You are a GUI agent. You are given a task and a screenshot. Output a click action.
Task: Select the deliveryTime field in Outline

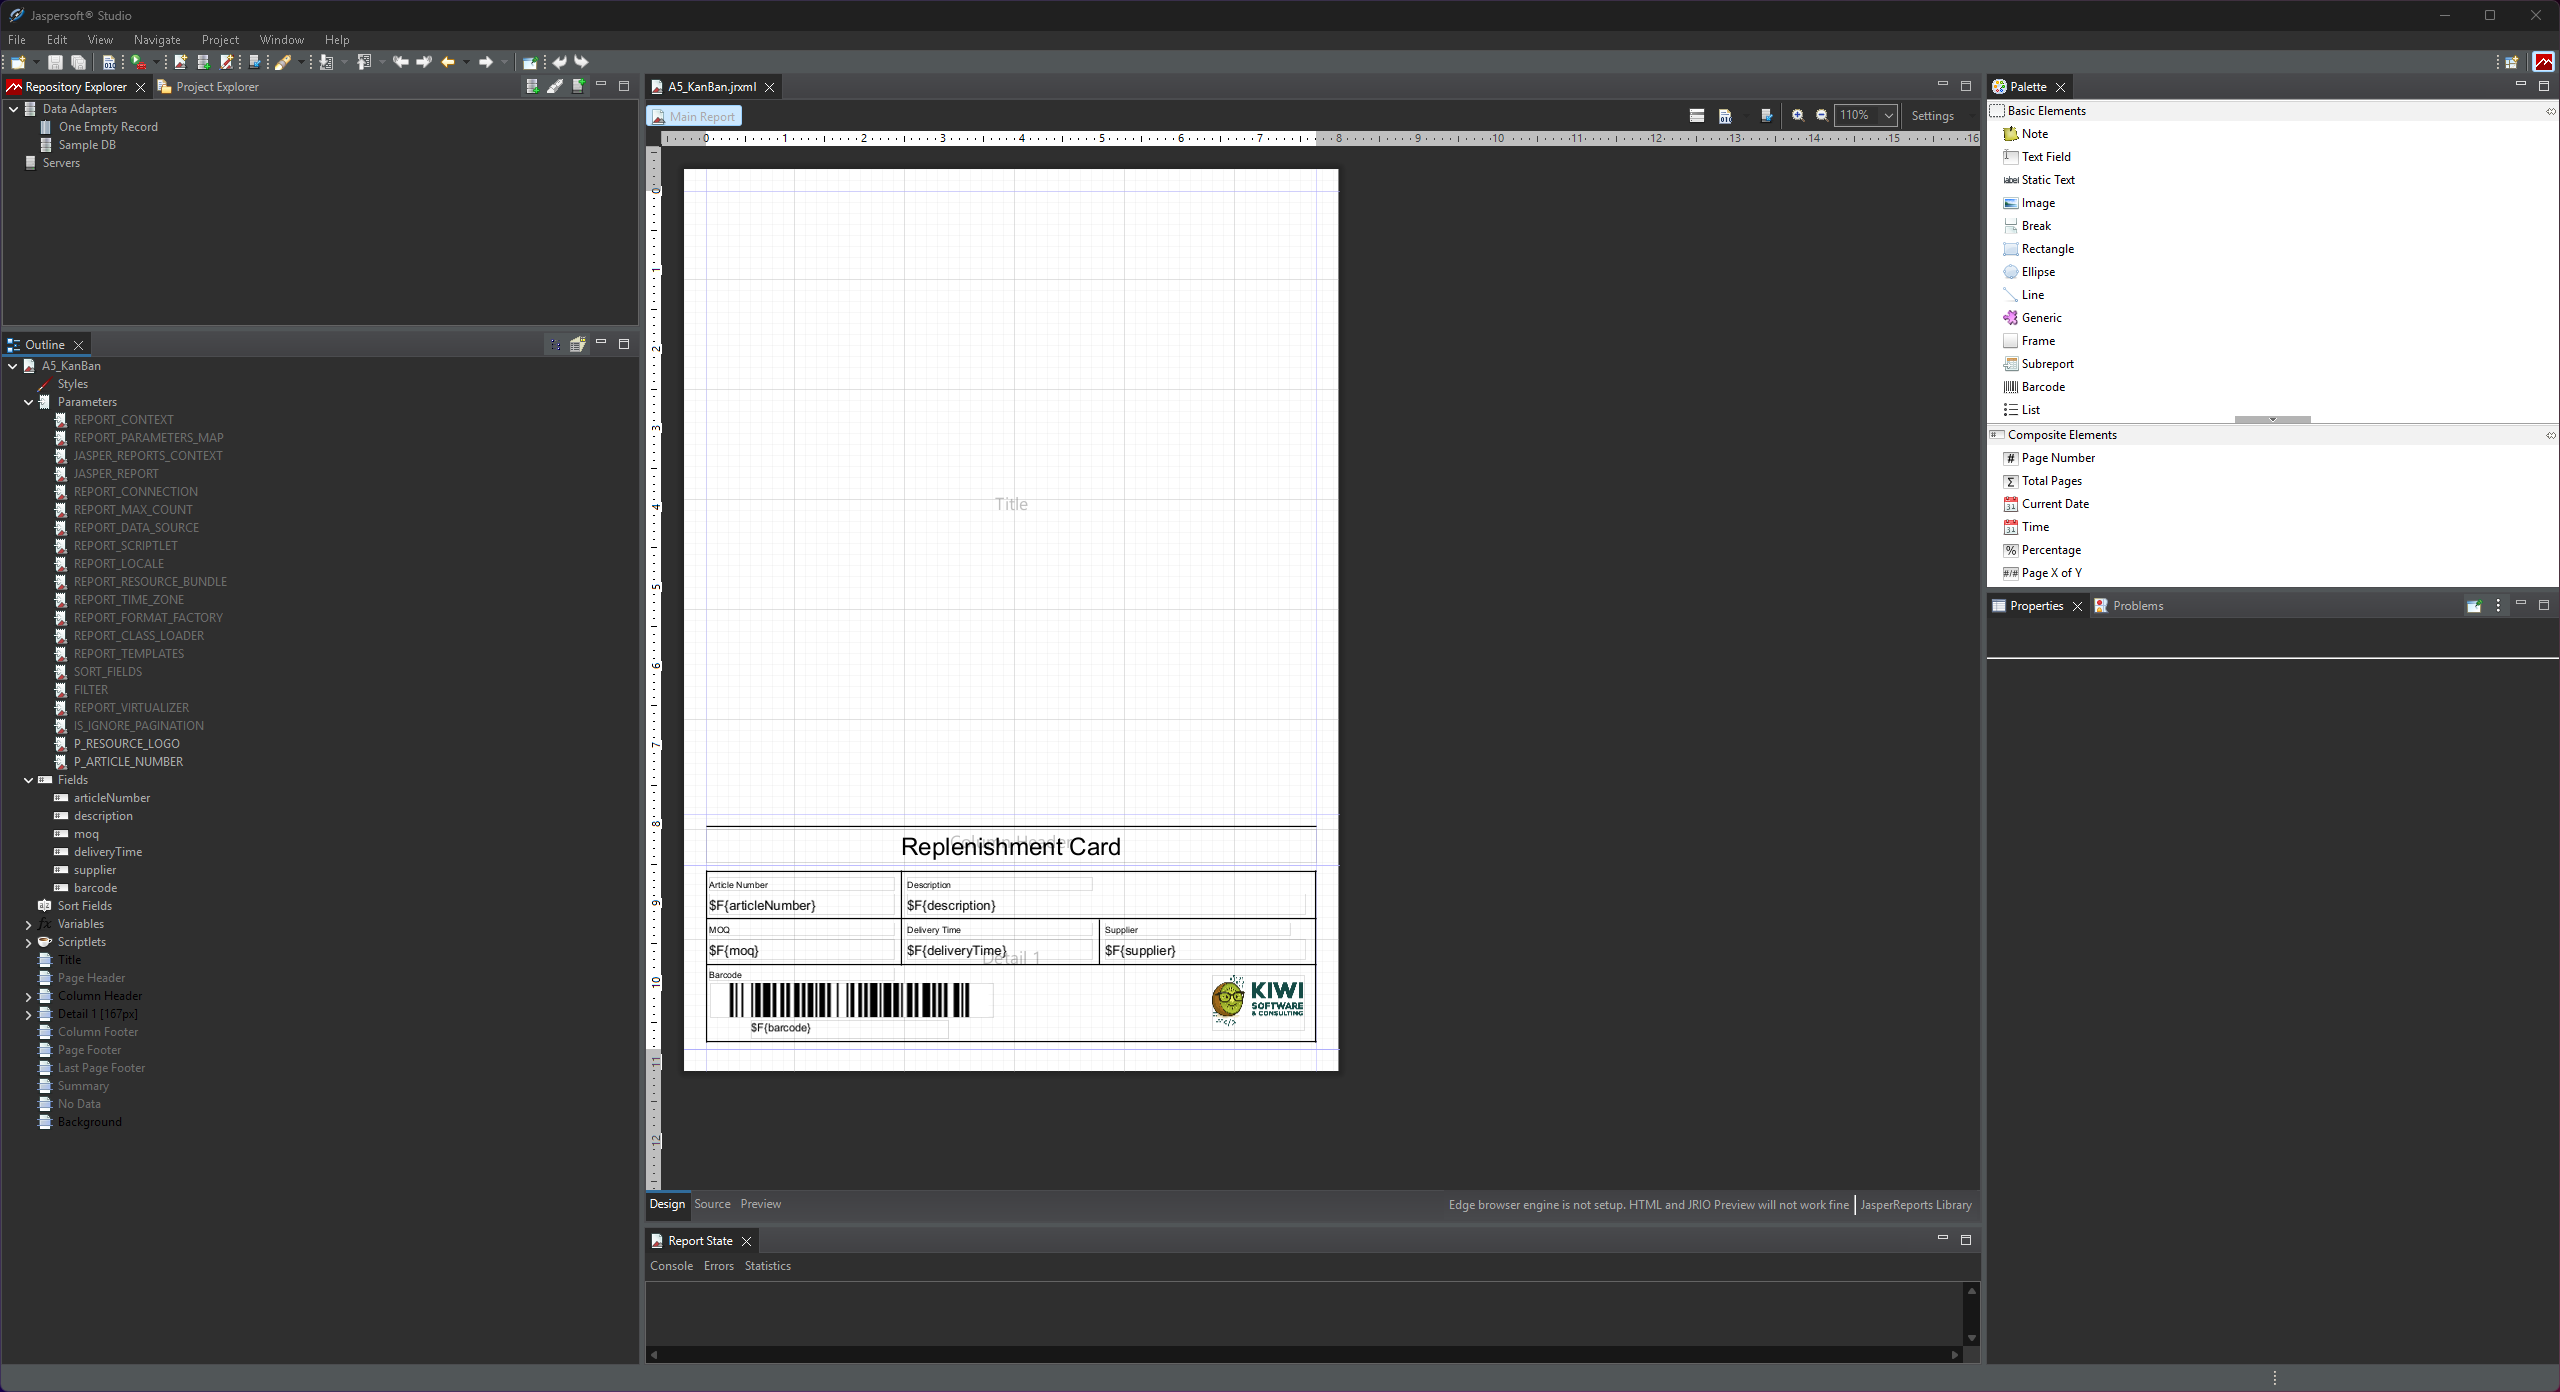coord(108,852)
